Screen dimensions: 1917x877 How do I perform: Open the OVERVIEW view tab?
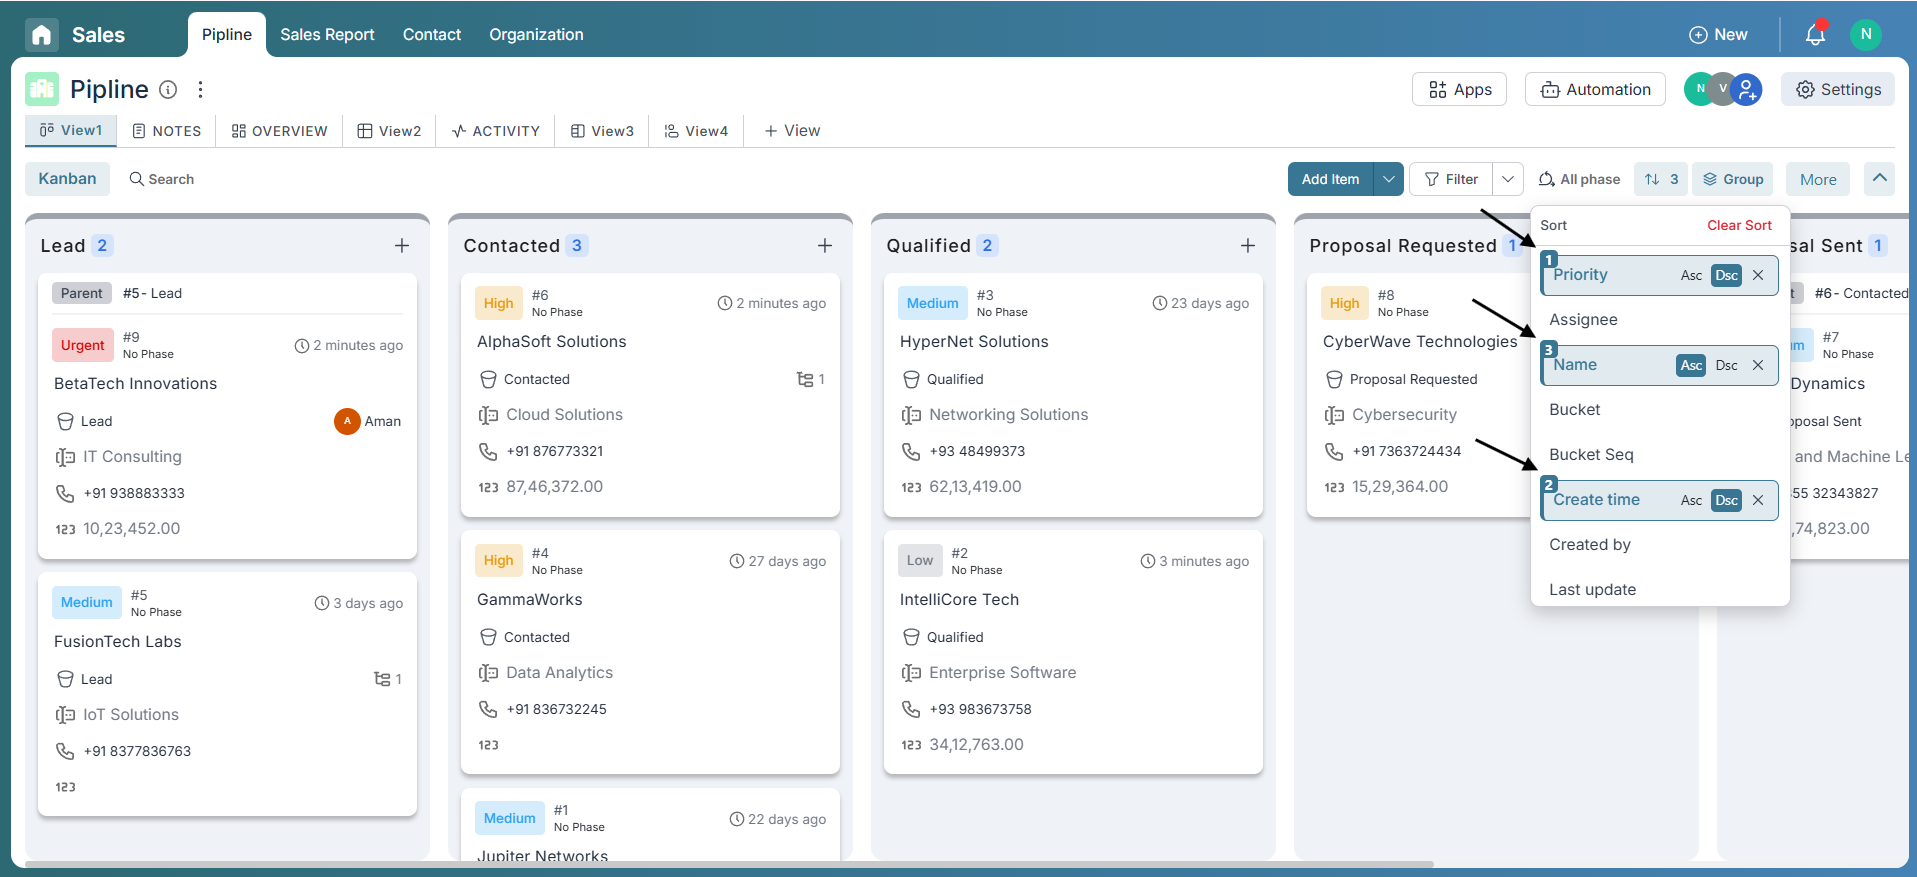point(279,131)
